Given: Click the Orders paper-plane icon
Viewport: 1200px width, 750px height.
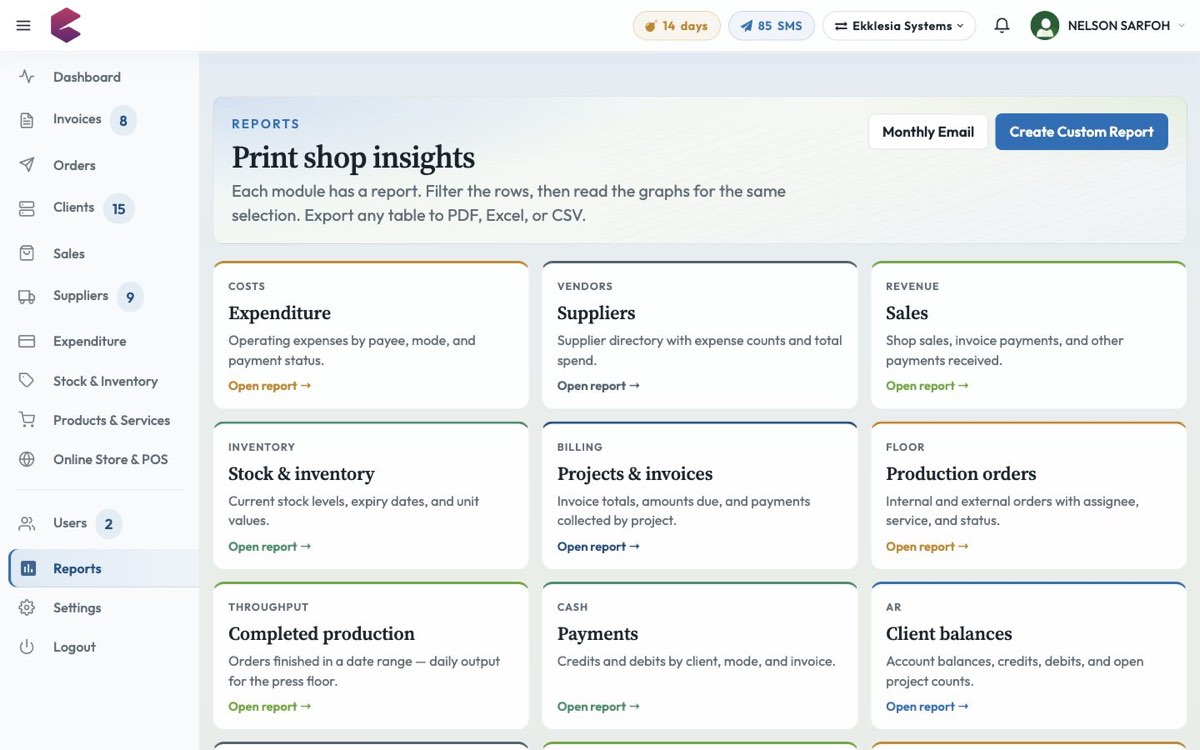Looking at the screenshot, I should click(27, 165).
